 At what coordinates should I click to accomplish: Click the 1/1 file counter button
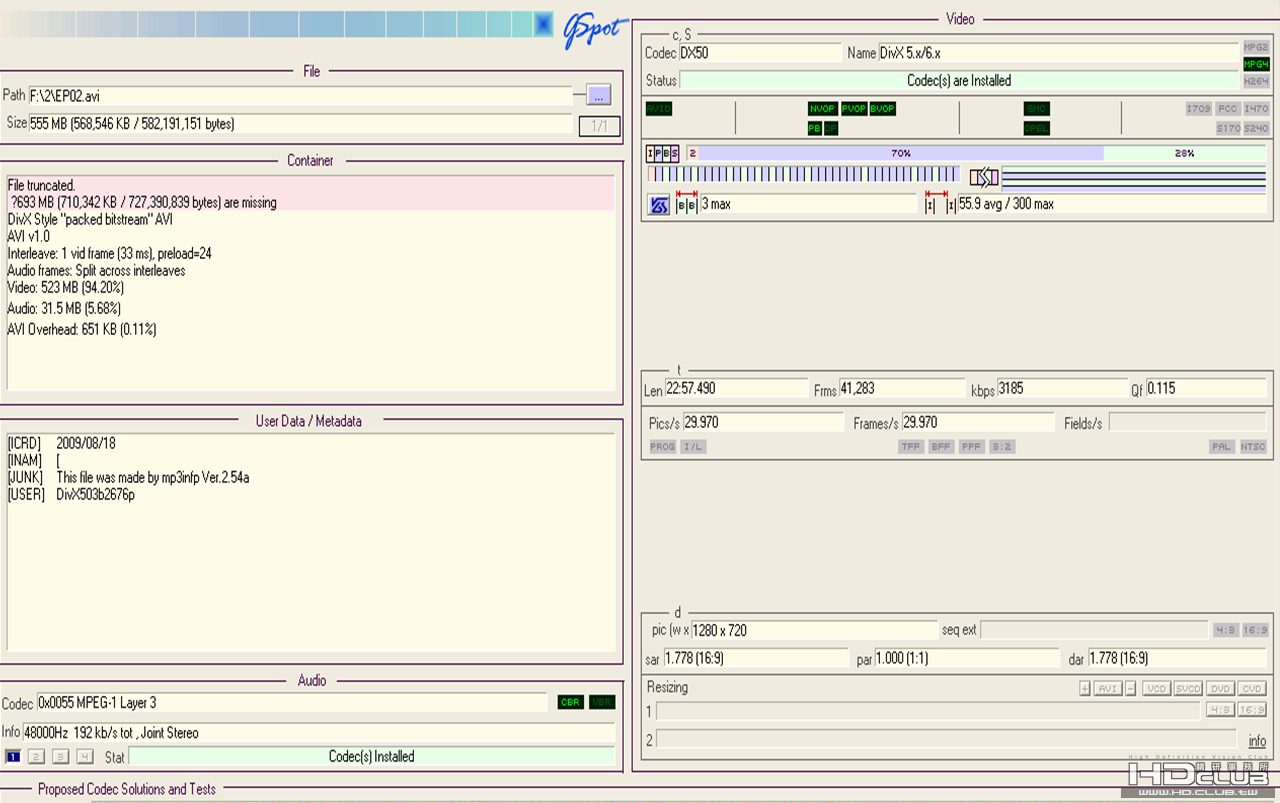coord(599,126)
